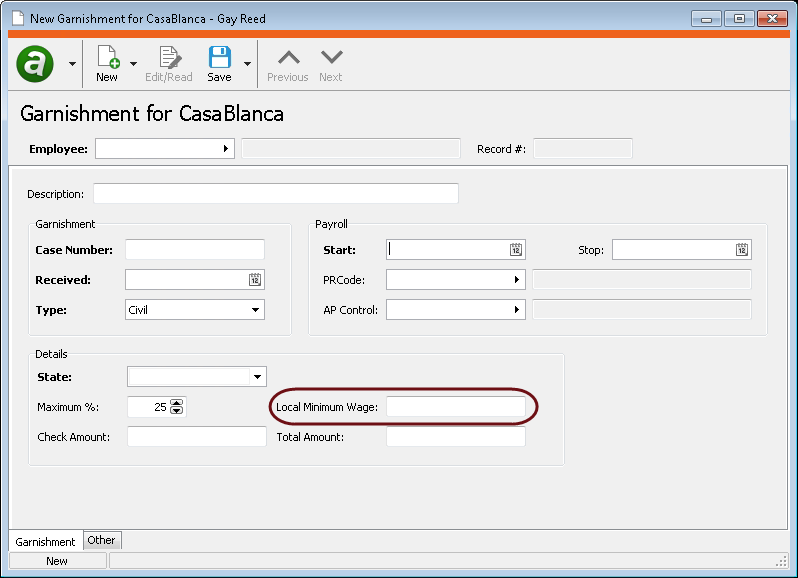Expand the Employee lookup arrow
The height and width of the screenshot is (578, 798).
pos(226,149)
